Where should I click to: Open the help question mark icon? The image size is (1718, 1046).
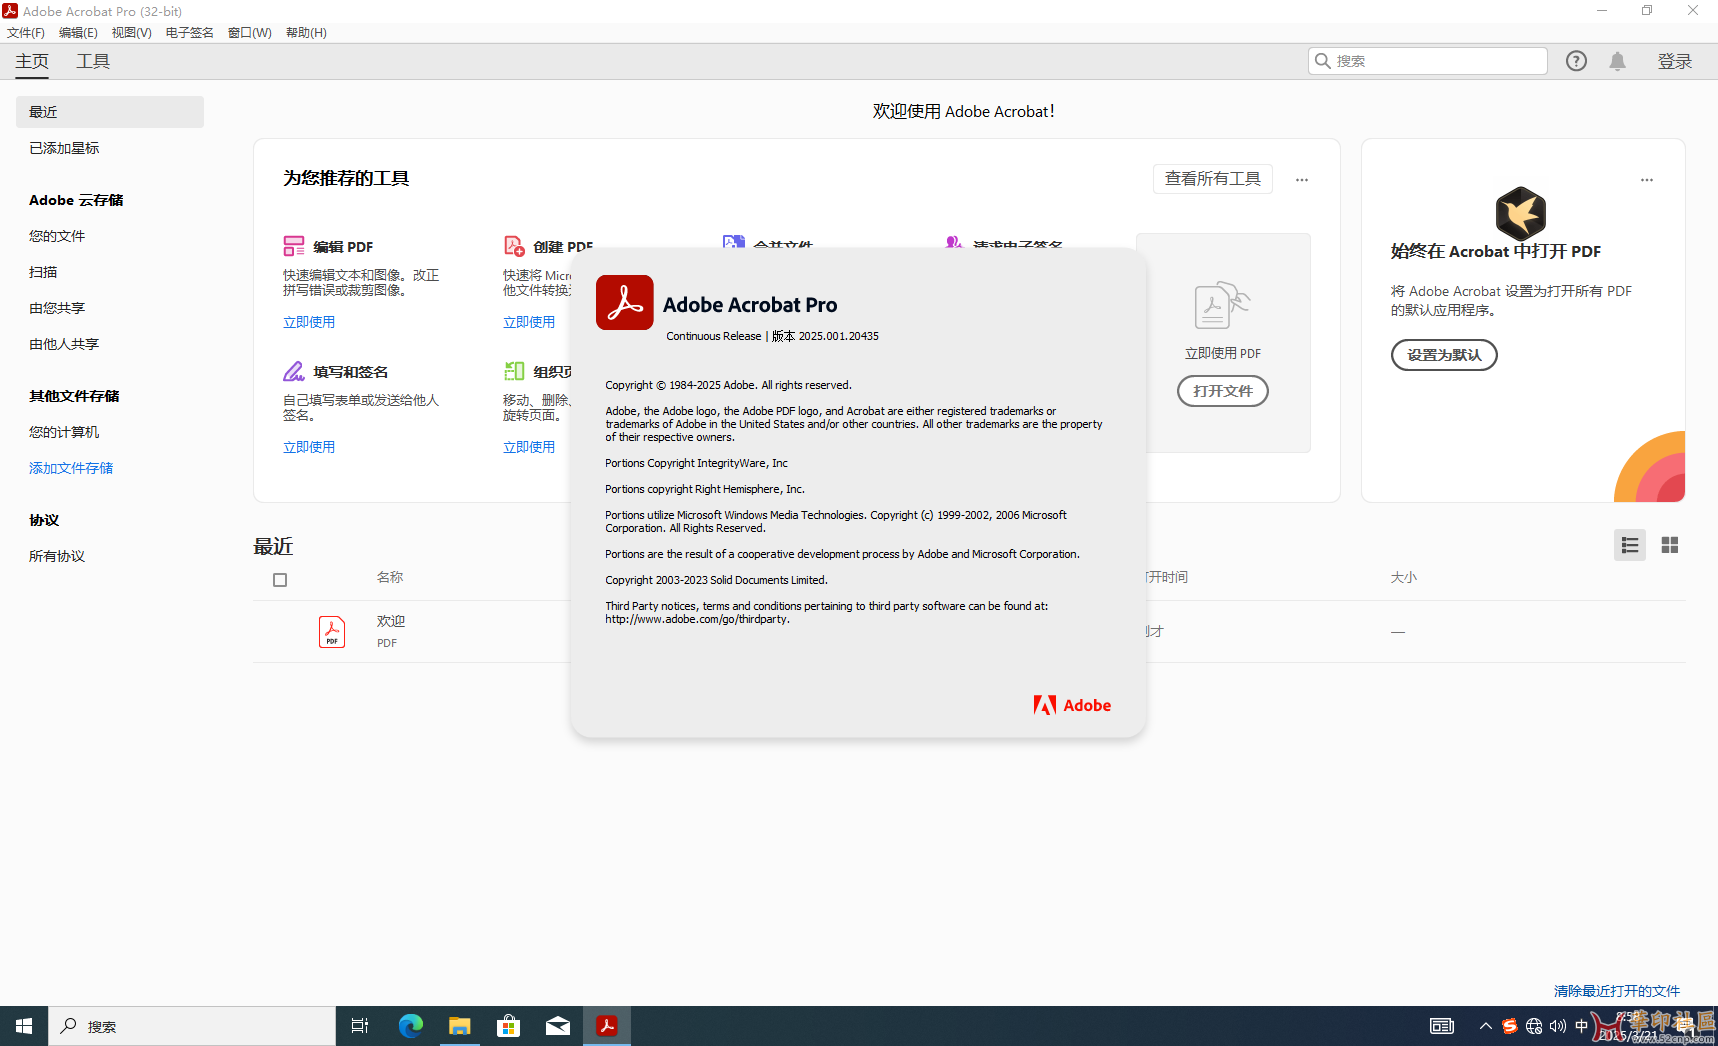point(1577,61)
